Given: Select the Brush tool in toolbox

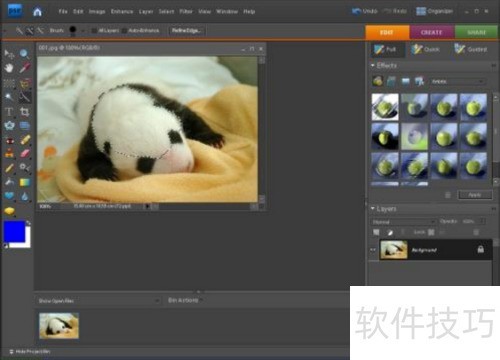Looking at the screenshot, I should click(9, 168).
